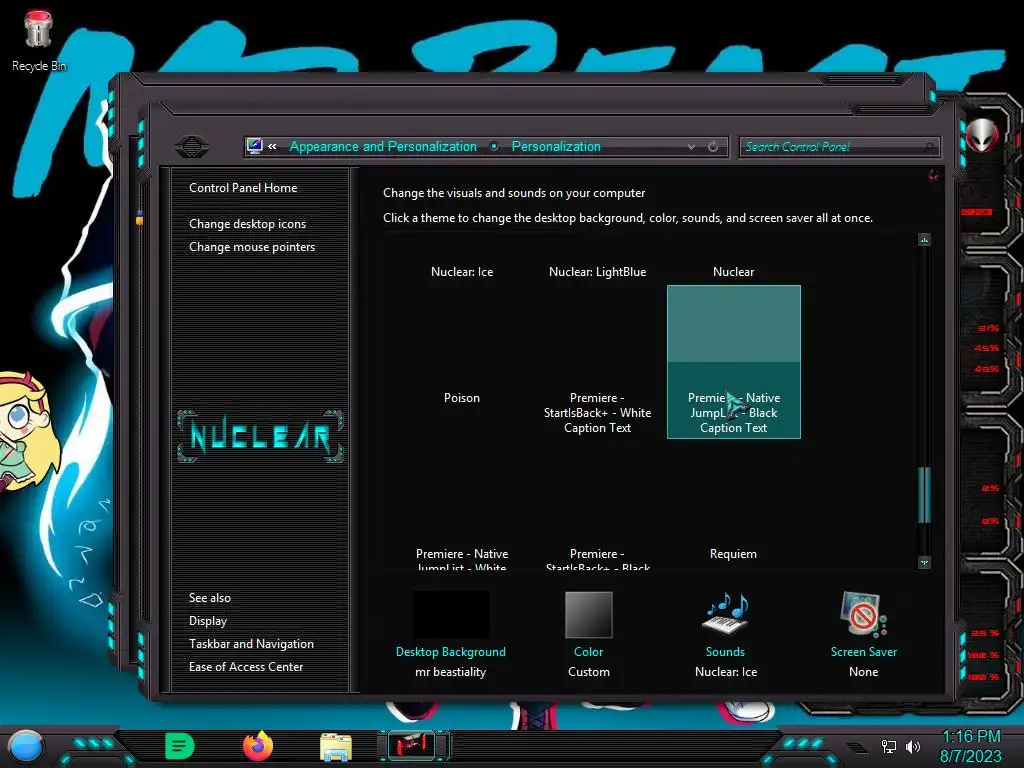Click the theme list scroll up arrow

pos(924,240)
